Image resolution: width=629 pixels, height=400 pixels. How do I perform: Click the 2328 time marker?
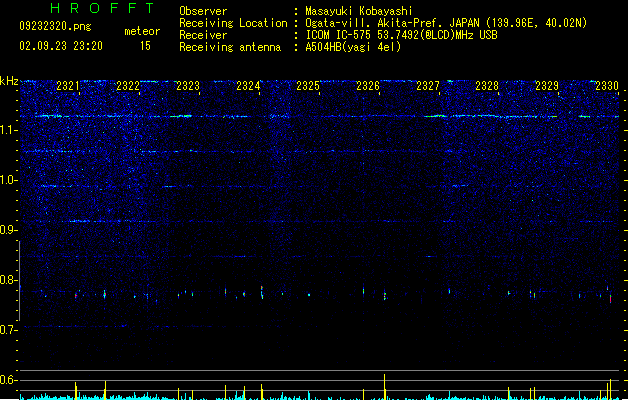pos(487,86)
